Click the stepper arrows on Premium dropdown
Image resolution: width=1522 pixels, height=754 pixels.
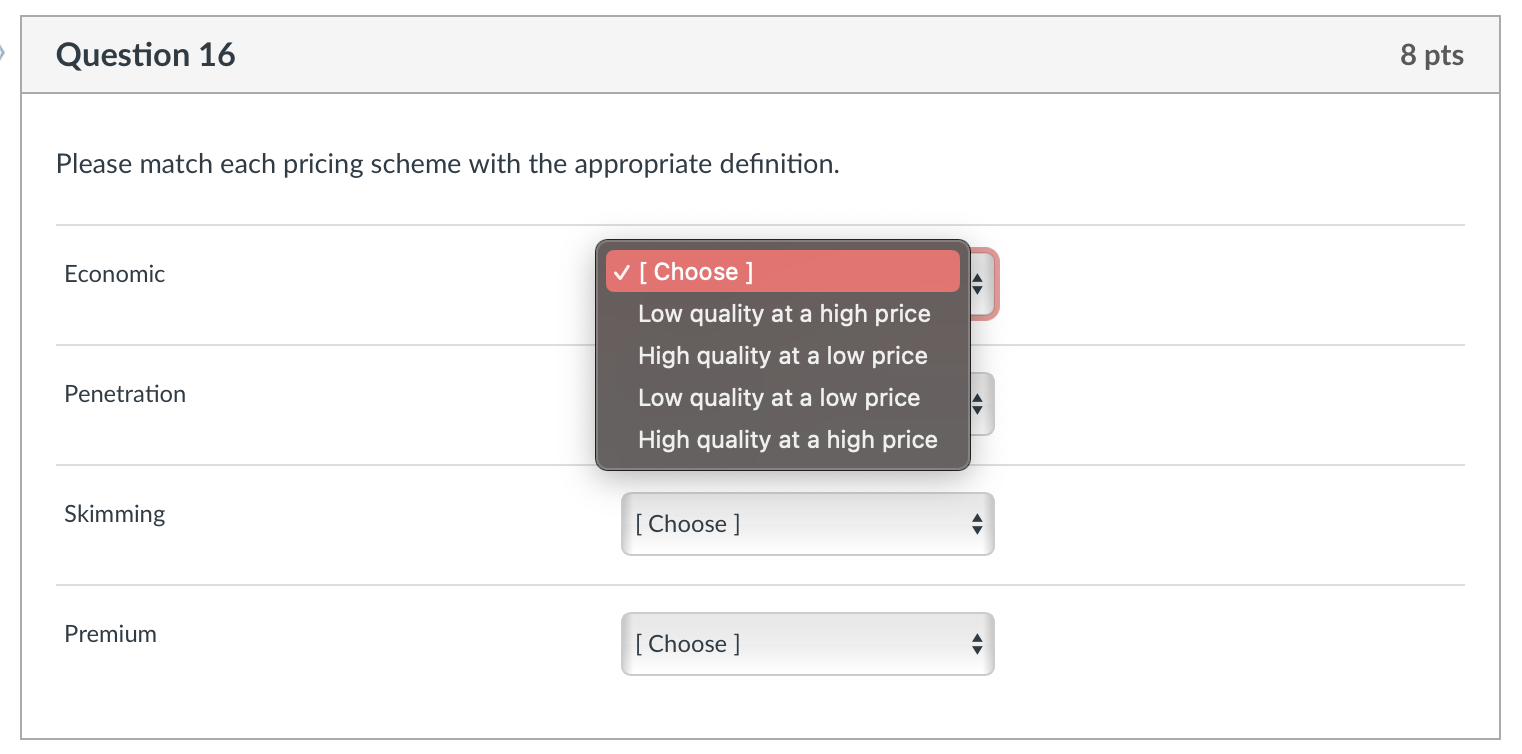pos(977,644)
